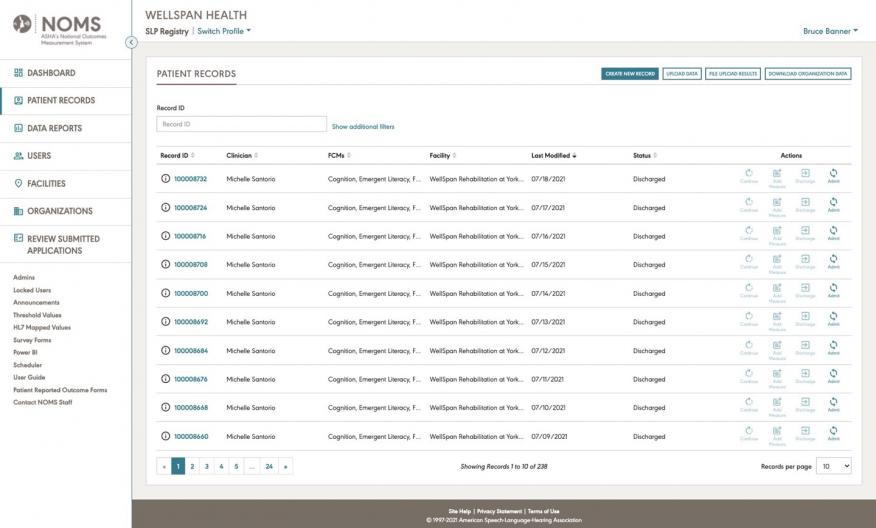Click Continue icon for record 100008700

click(x=748, y=291)
